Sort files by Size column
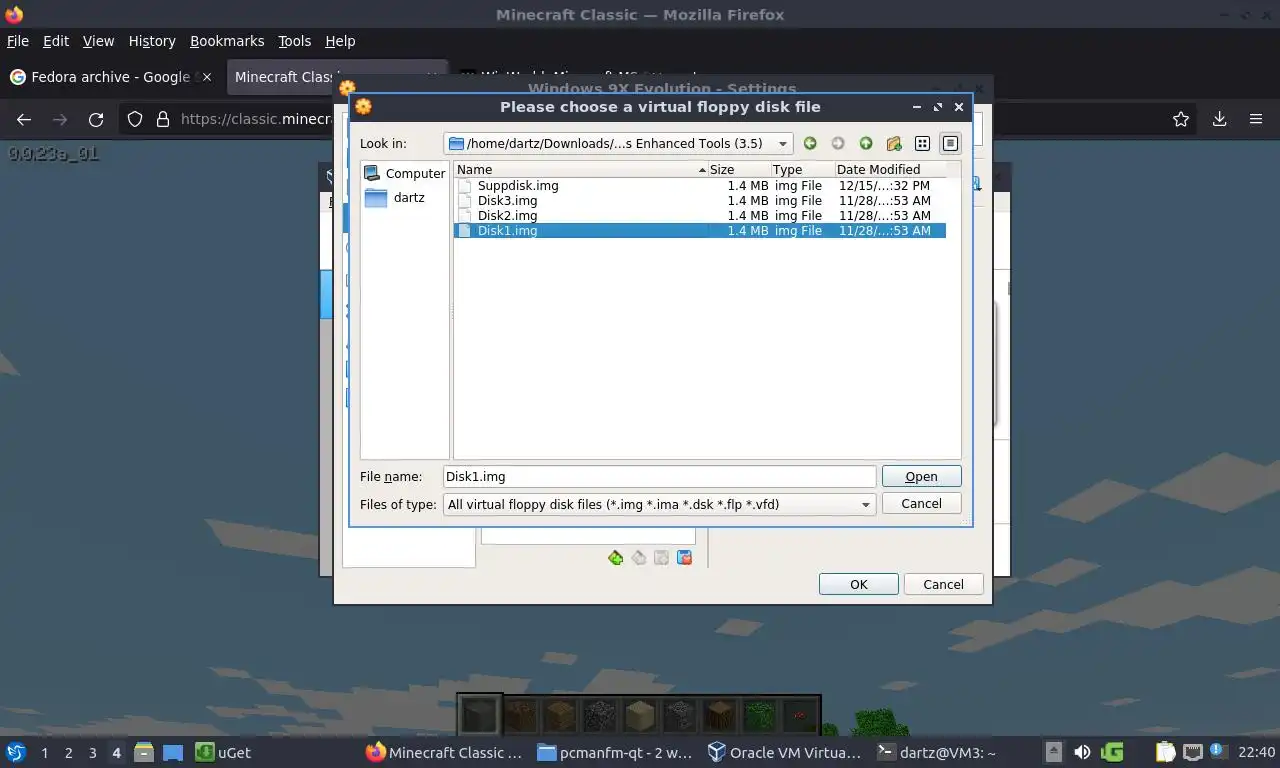 click(739, 169)
